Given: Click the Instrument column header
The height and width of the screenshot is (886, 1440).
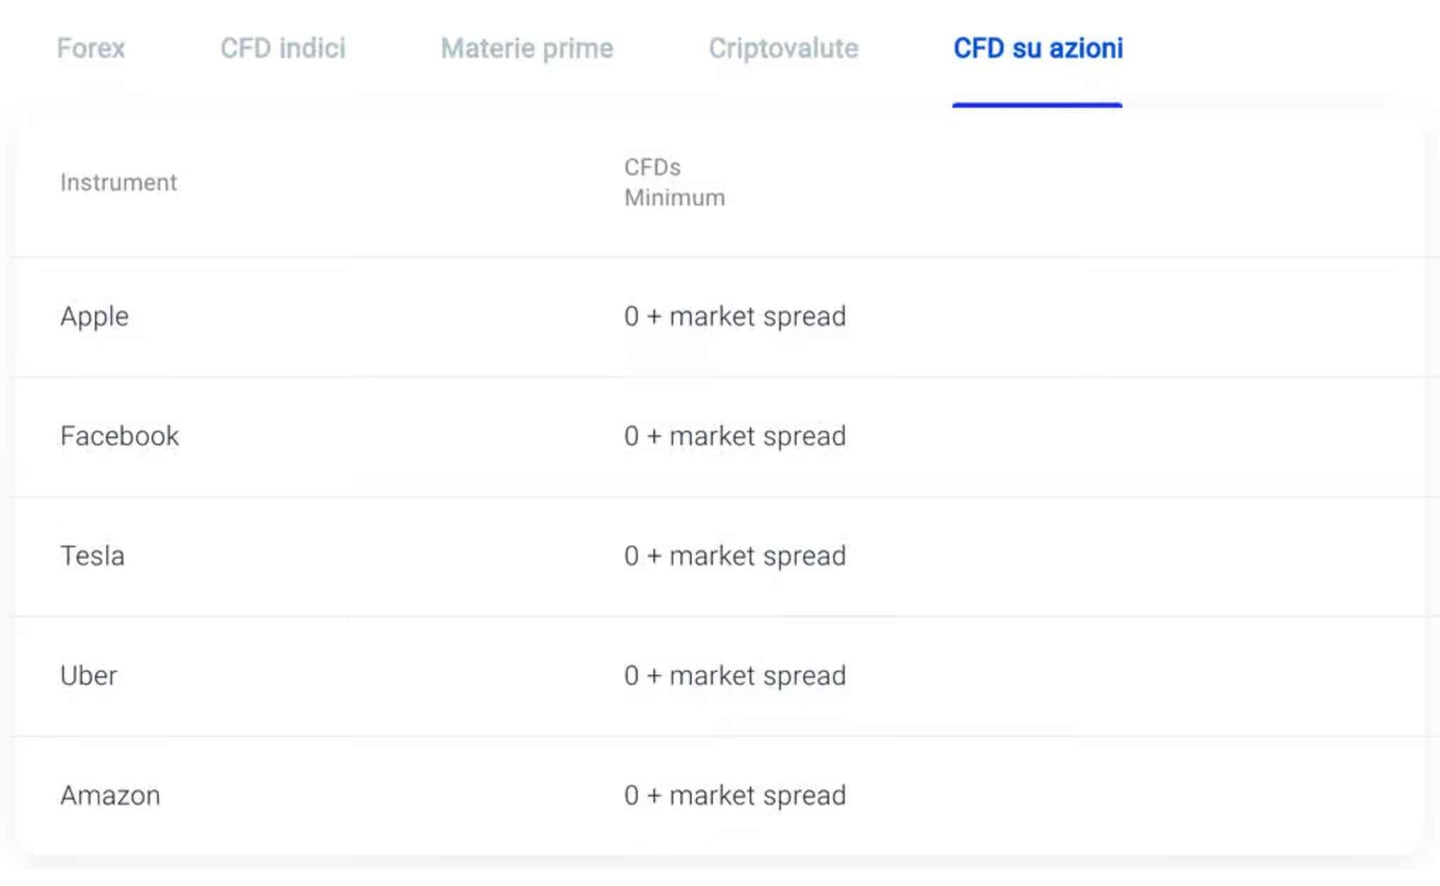Looking at the screenshot, I should [118, 183].
